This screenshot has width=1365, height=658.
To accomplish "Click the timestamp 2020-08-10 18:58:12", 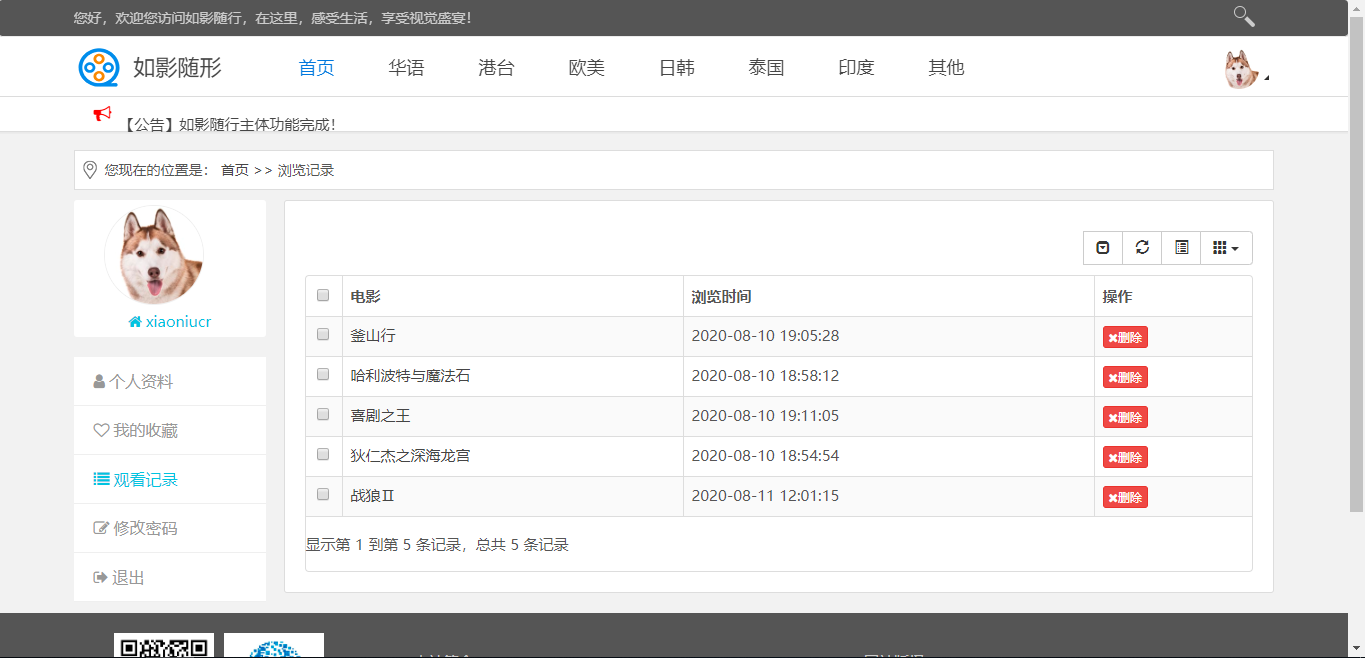I will point(765,376).
